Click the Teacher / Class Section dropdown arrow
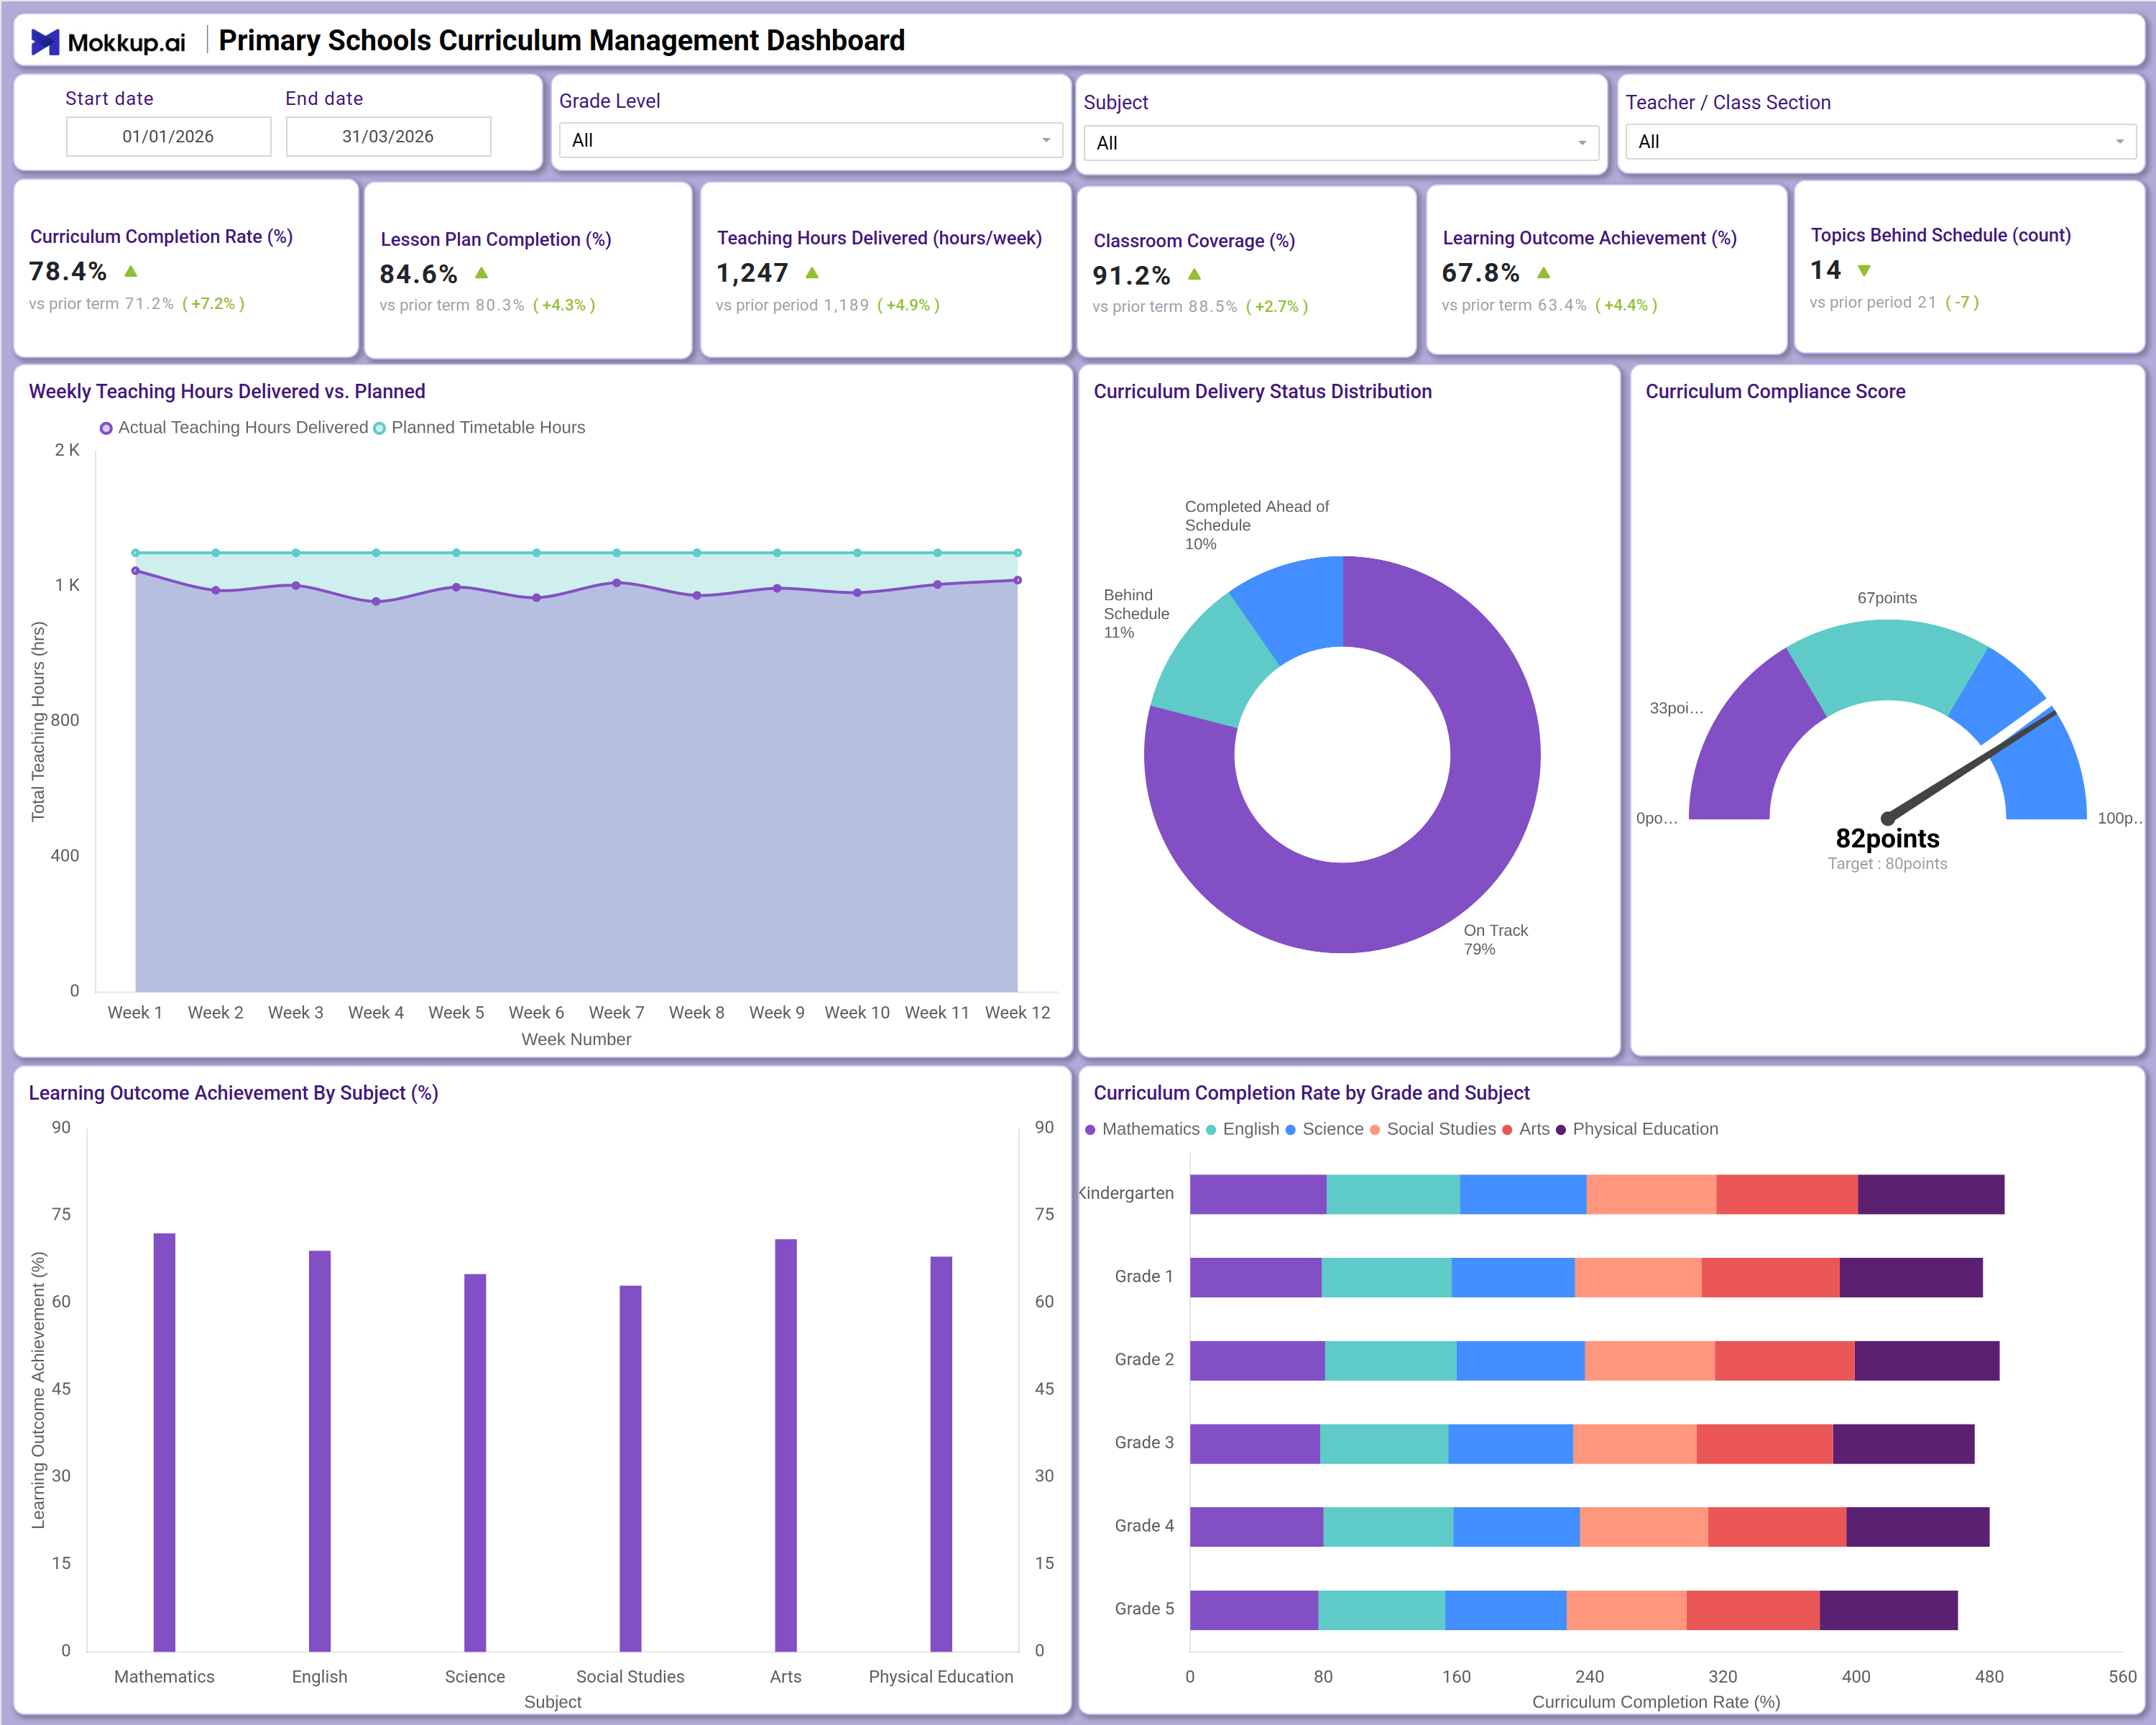The width and height of the screenshot is (2156, 1725). tap(2119, 142)
